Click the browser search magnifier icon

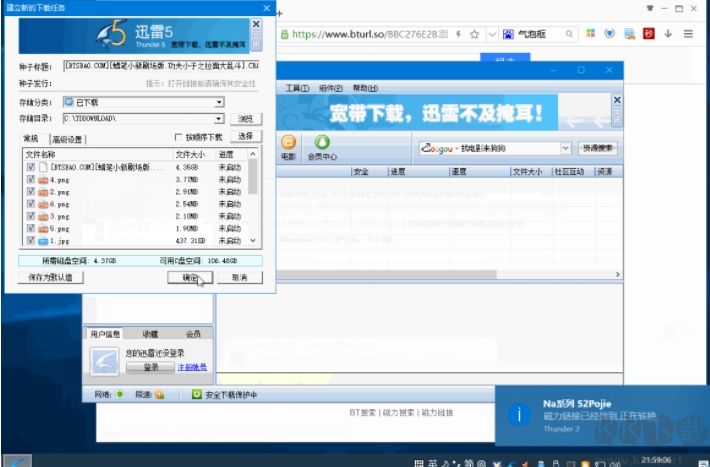click(x=569, y=34)
